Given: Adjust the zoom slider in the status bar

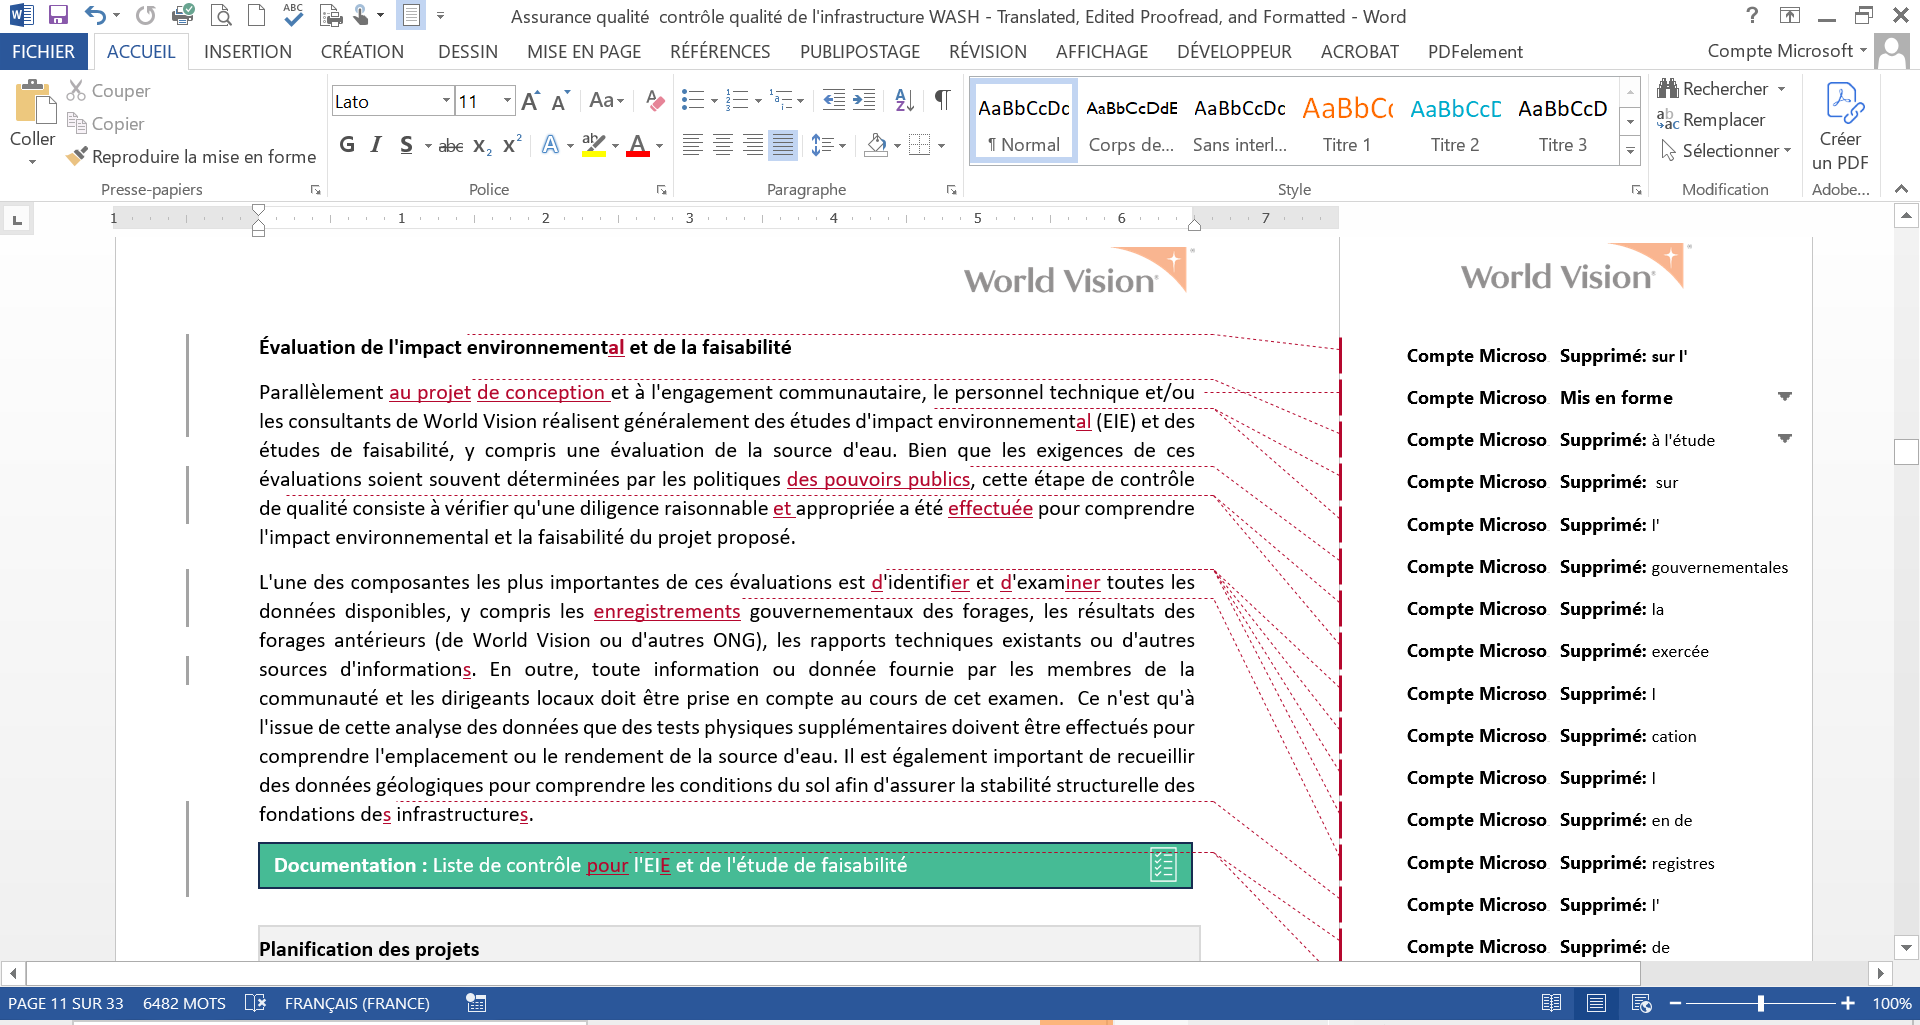Looking at the screenshot, I should tap(1761, 1003).
